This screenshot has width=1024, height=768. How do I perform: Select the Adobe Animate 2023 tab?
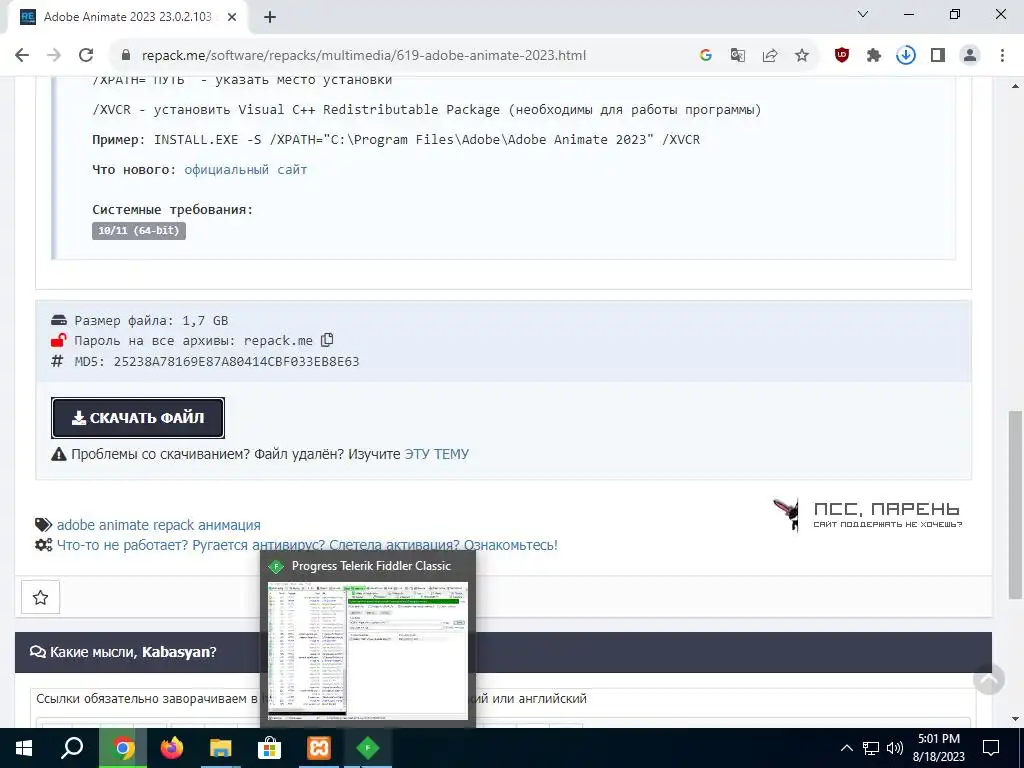pos(127,17)
